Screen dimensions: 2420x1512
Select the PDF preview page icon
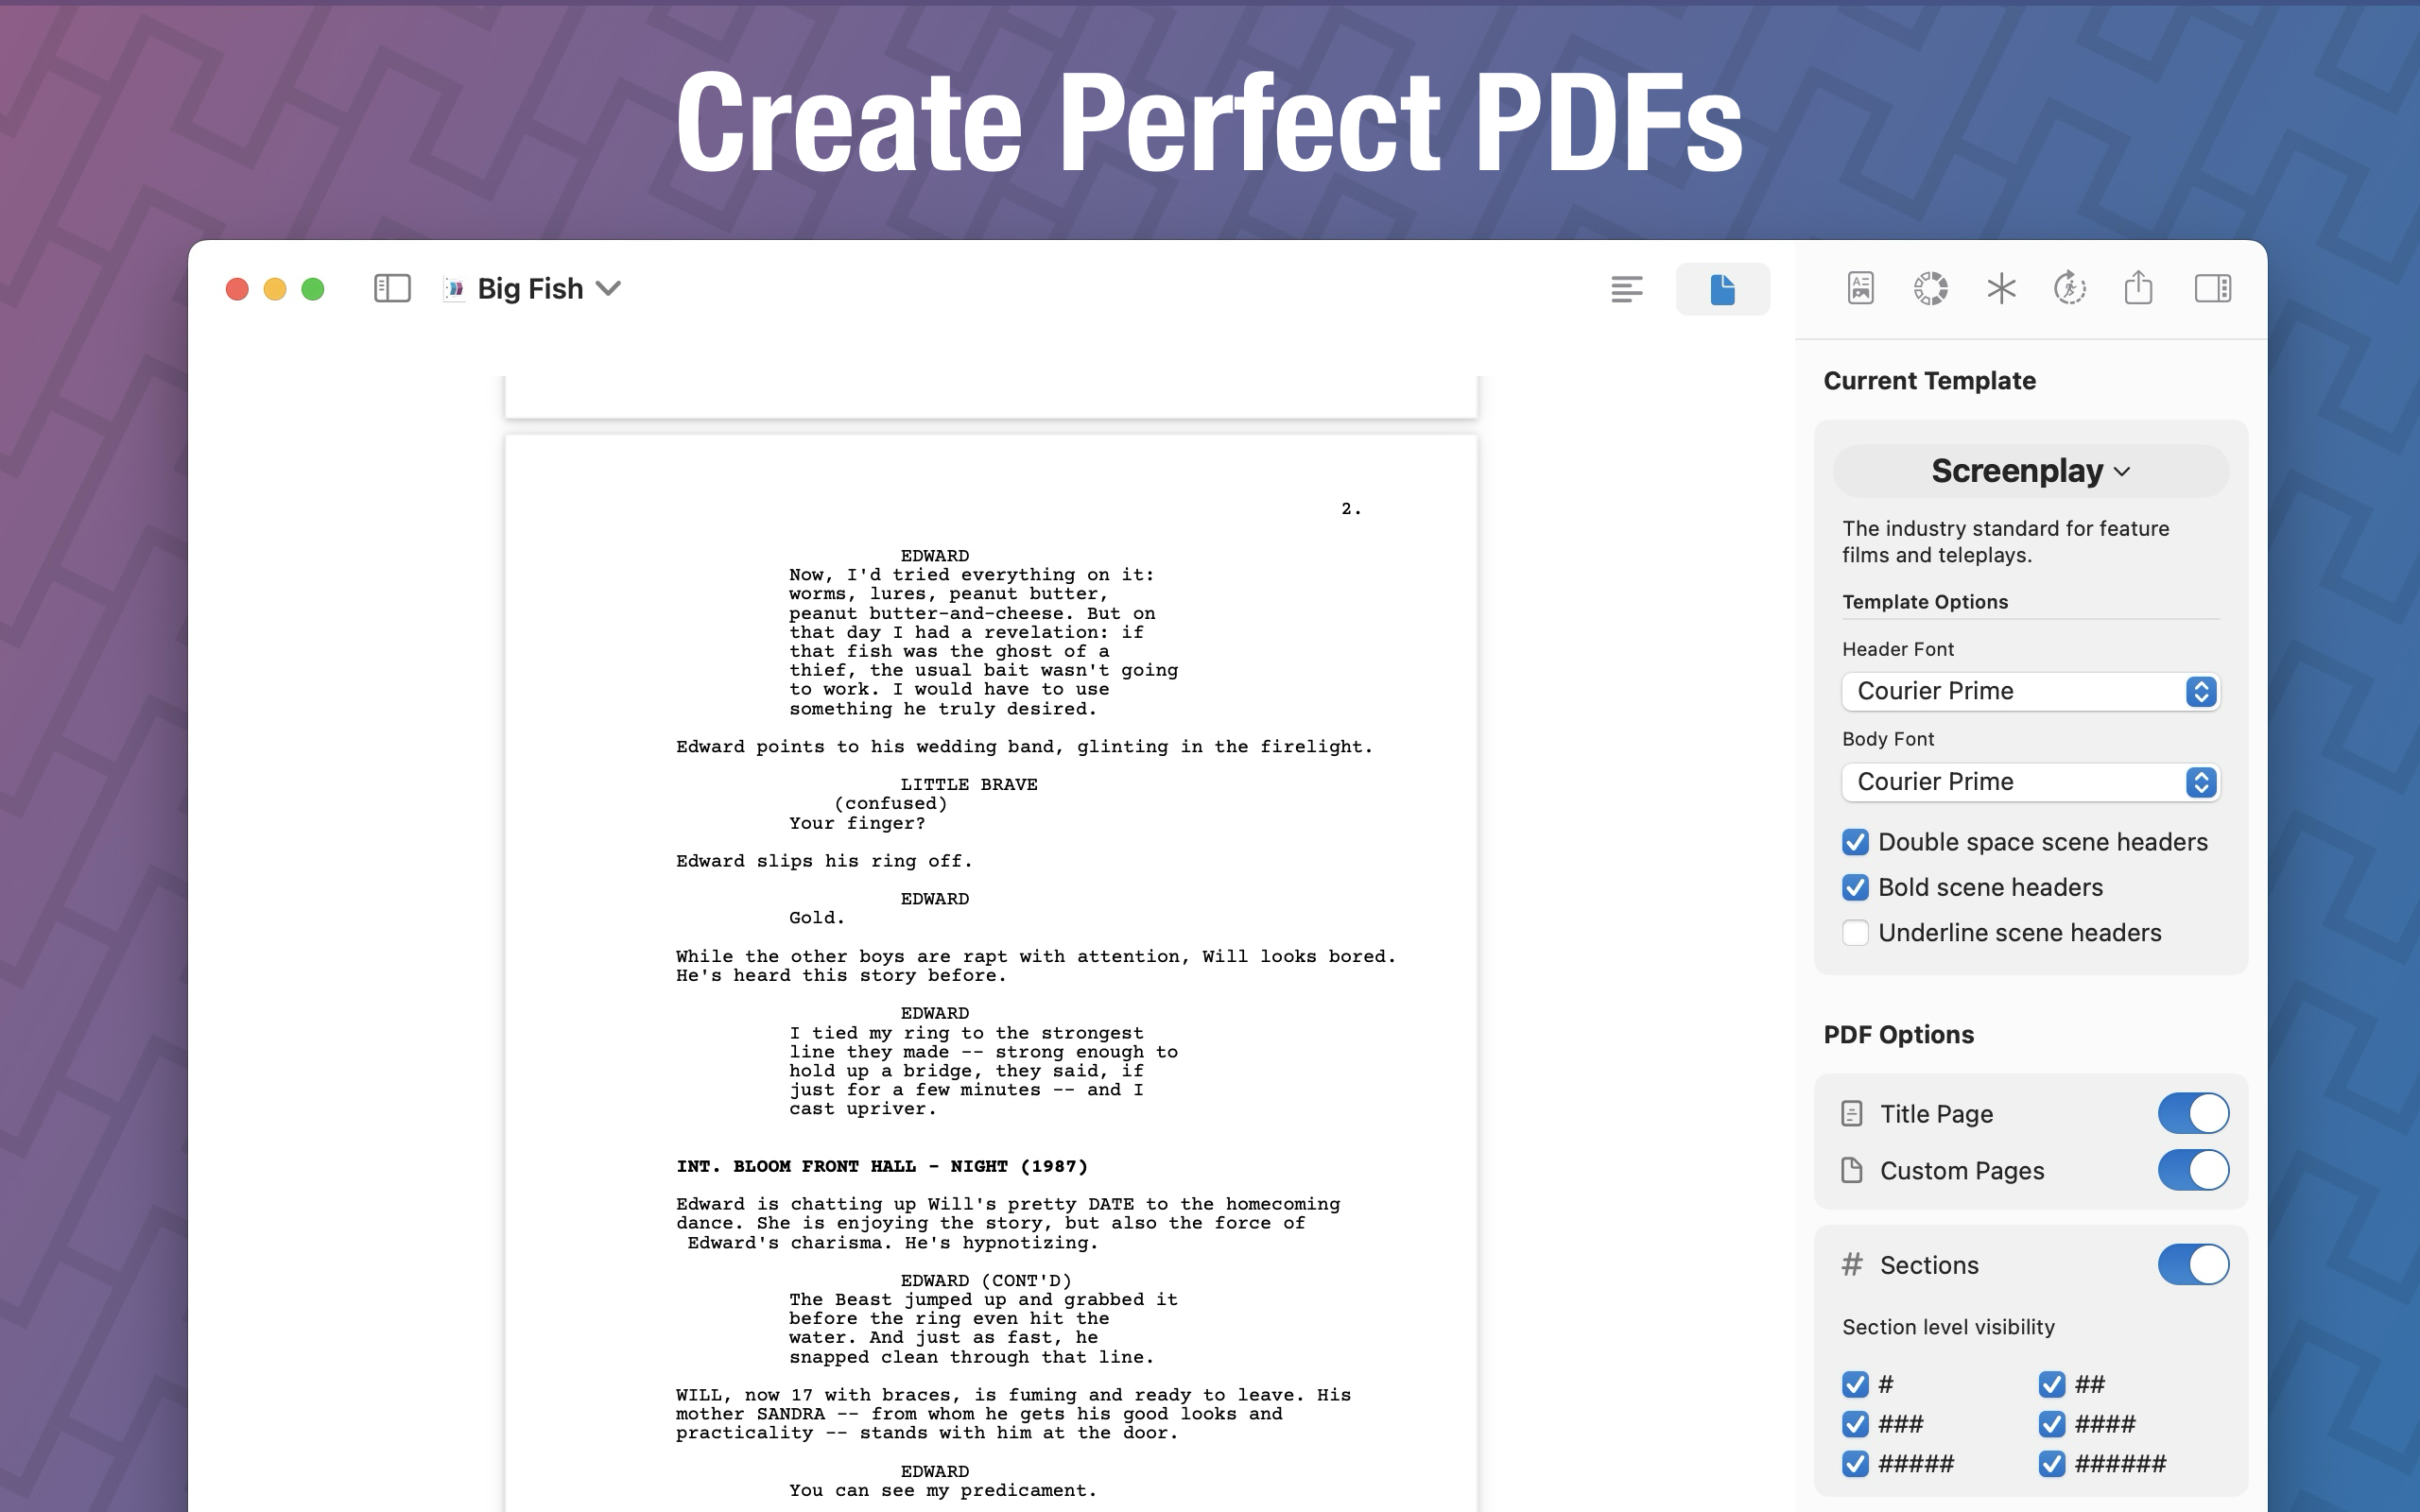[1722, 289]
